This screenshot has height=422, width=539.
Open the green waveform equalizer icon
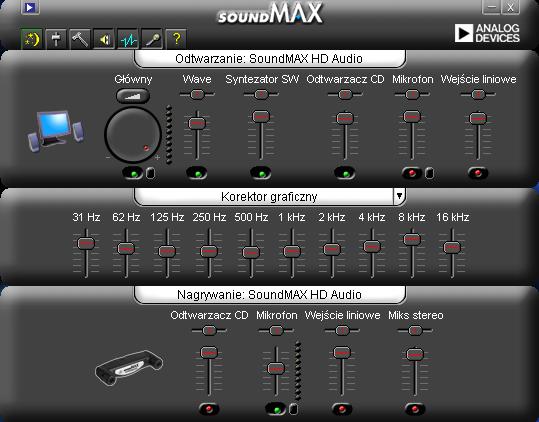[x=128, y=39]
